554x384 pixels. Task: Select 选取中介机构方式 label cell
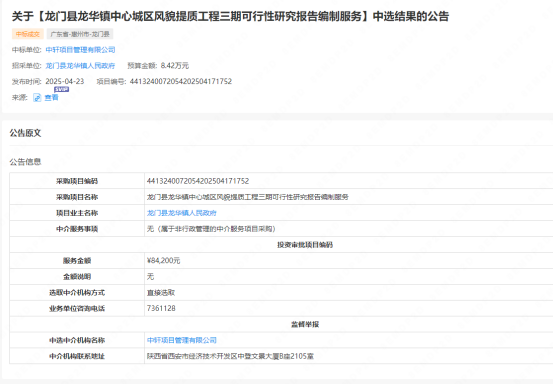click(x=77, y=293)
